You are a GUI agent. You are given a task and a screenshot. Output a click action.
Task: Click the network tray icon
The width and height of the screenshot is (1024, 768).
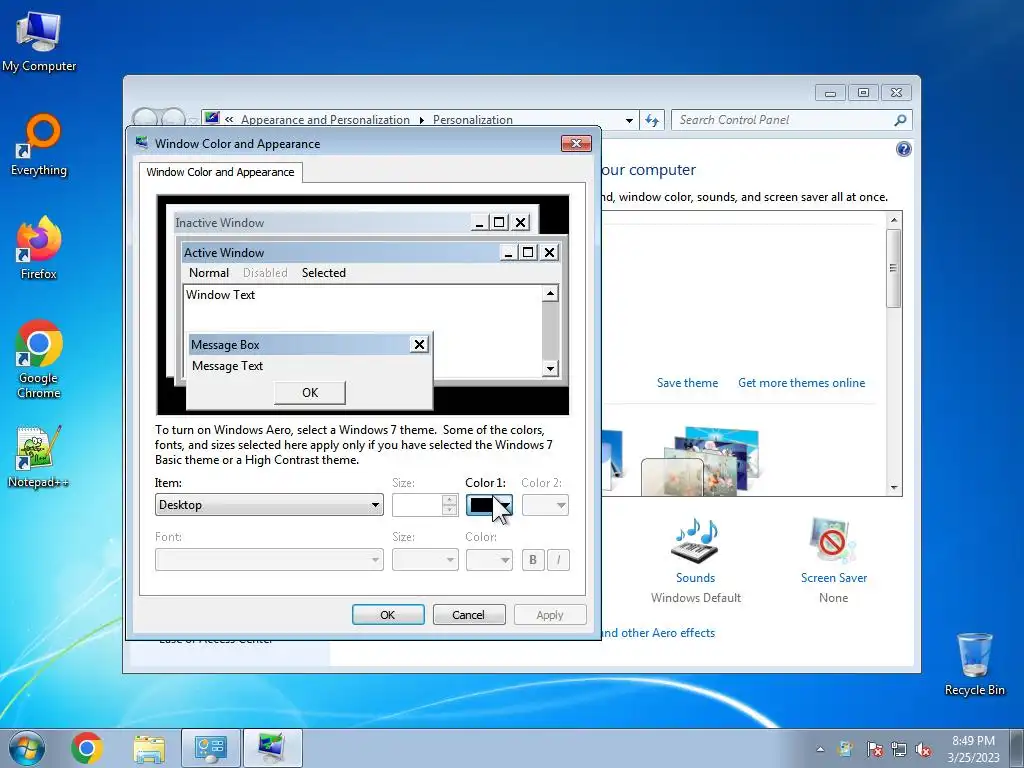(x=899, y=750)
